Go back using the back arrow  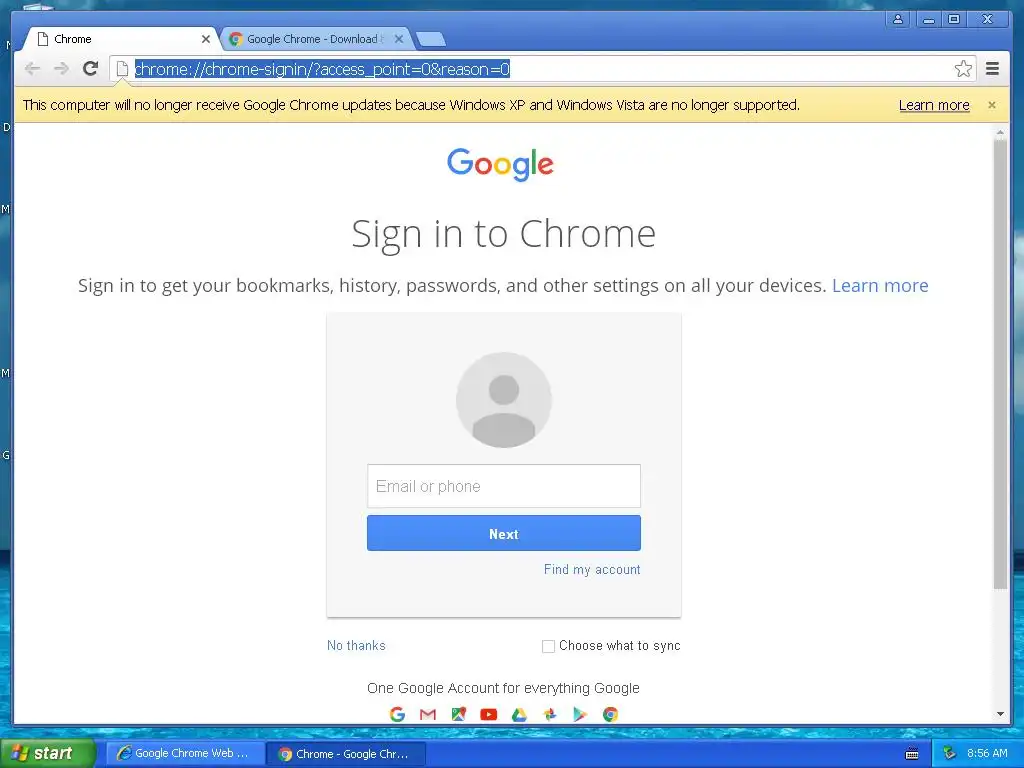[x=32, y=69]
